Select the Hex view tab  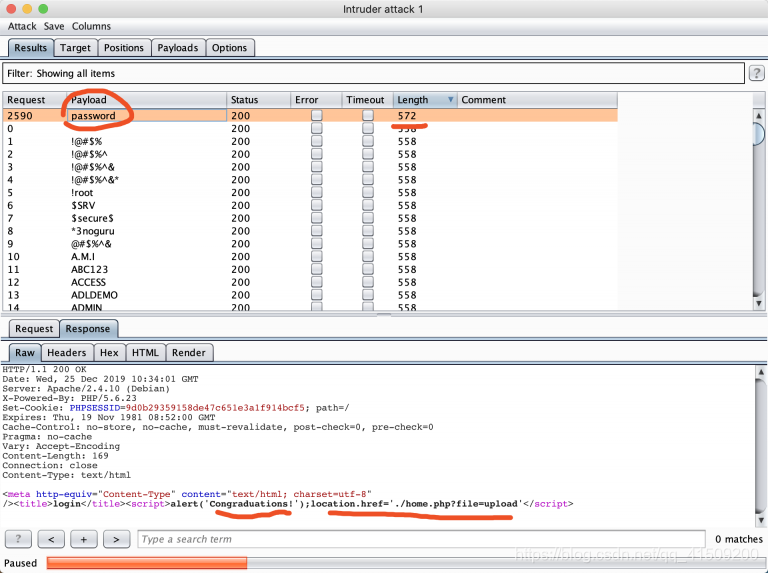[x=109, y=353]
